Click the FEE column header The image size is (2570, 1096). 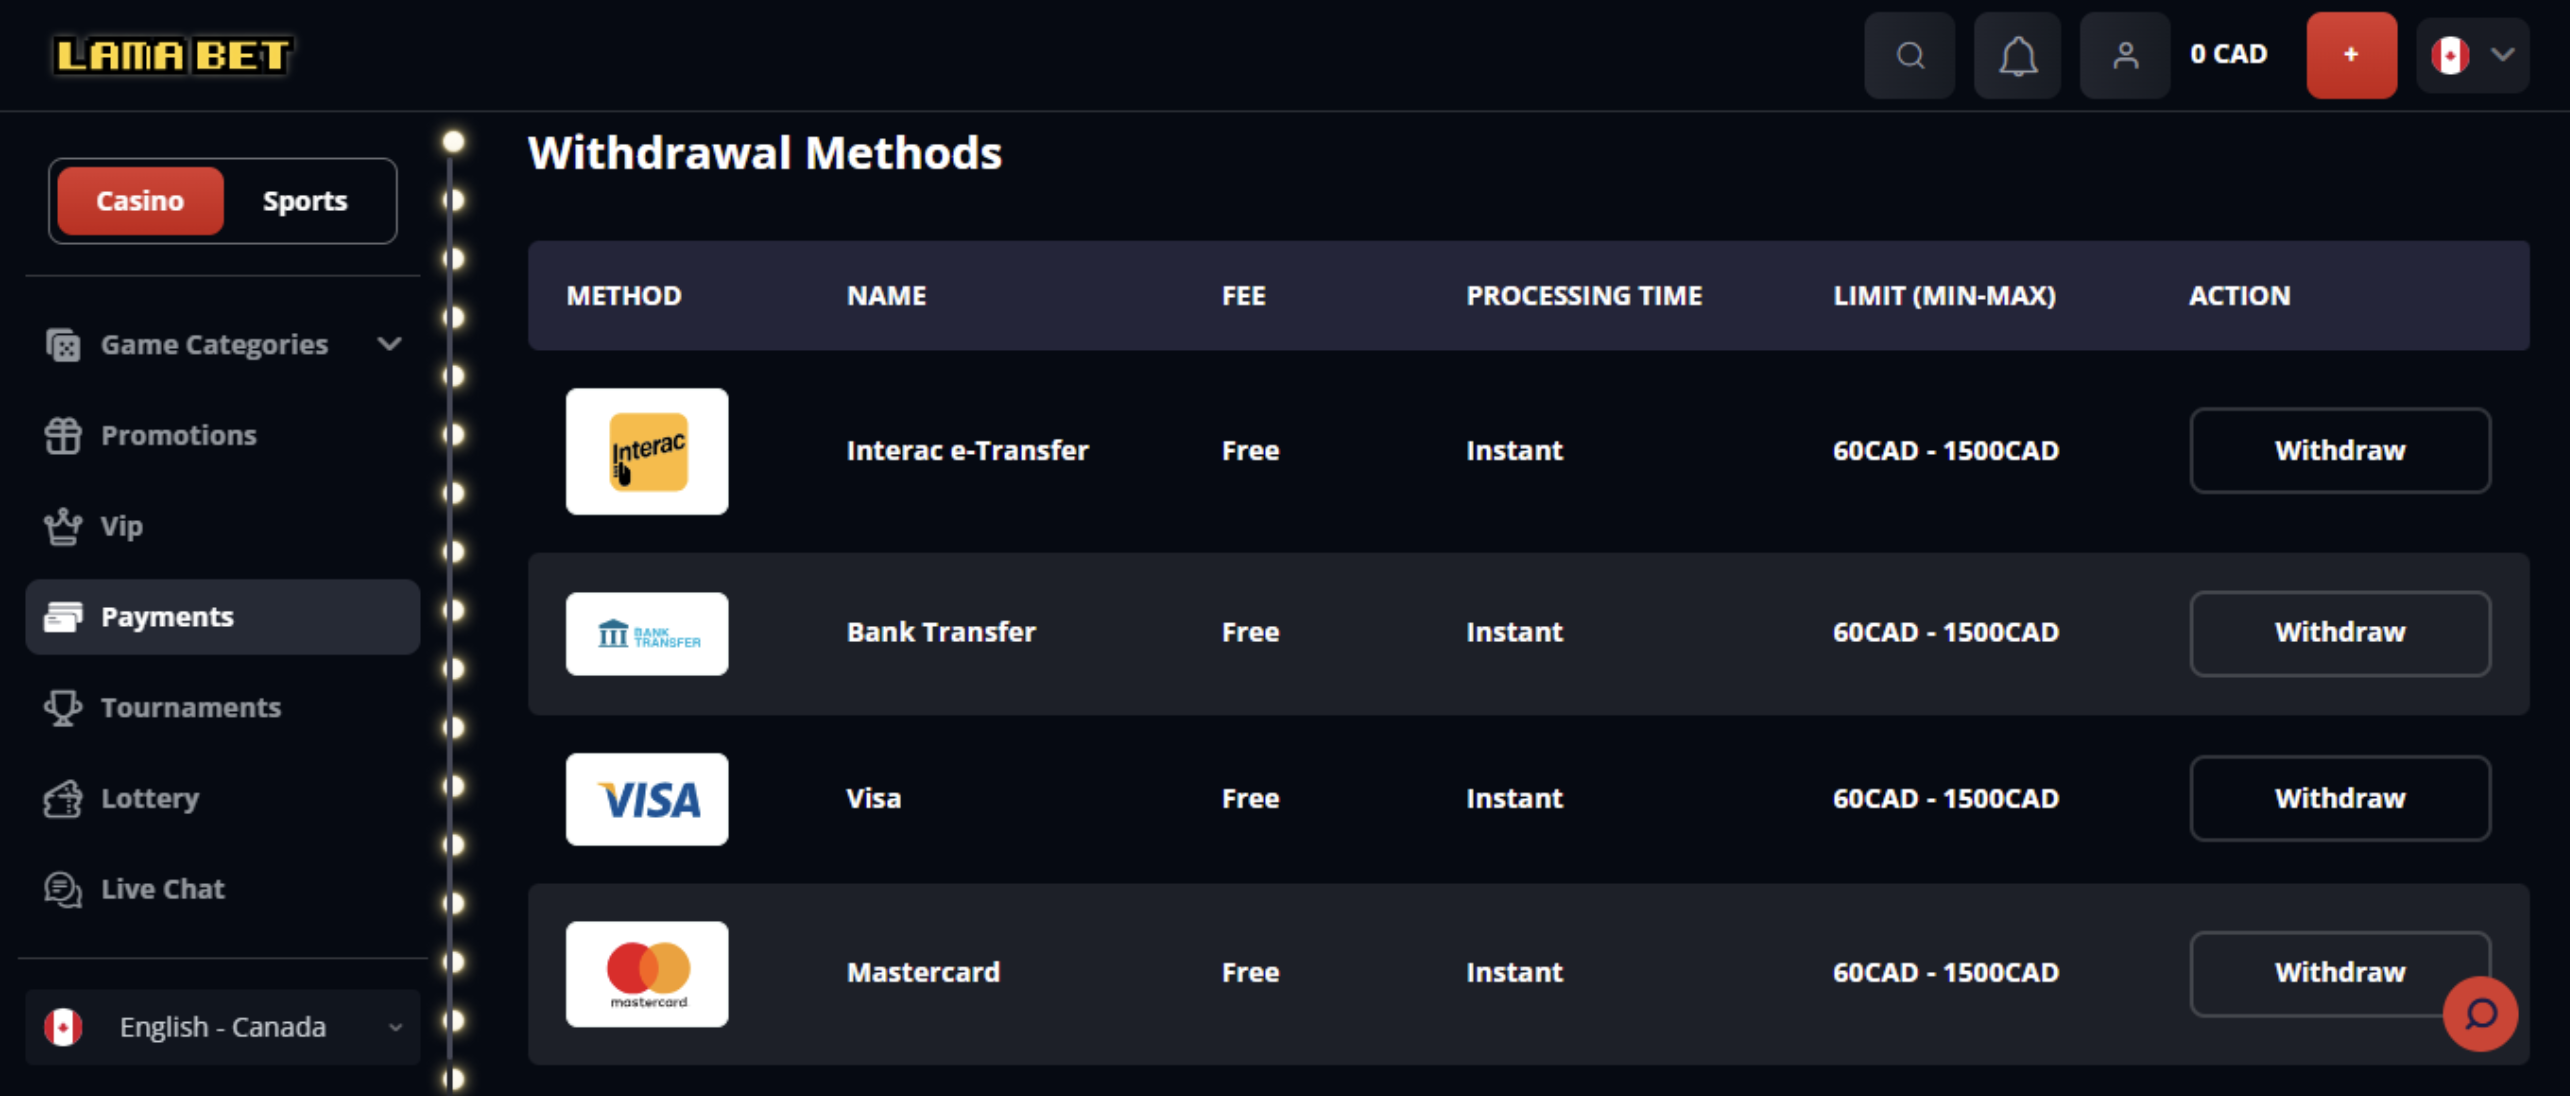coord(1243,296)
